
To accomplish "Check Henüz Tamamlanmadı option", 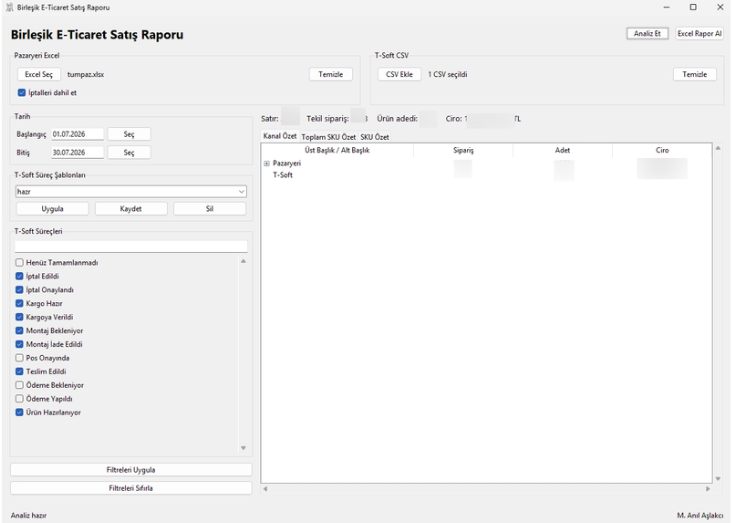I will click(19, 262).
